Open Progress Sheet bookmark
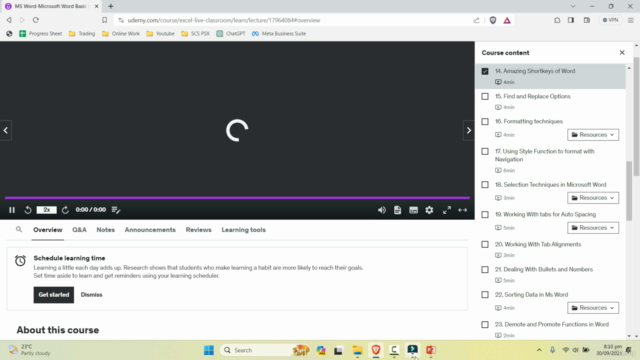 coord(41,33)
